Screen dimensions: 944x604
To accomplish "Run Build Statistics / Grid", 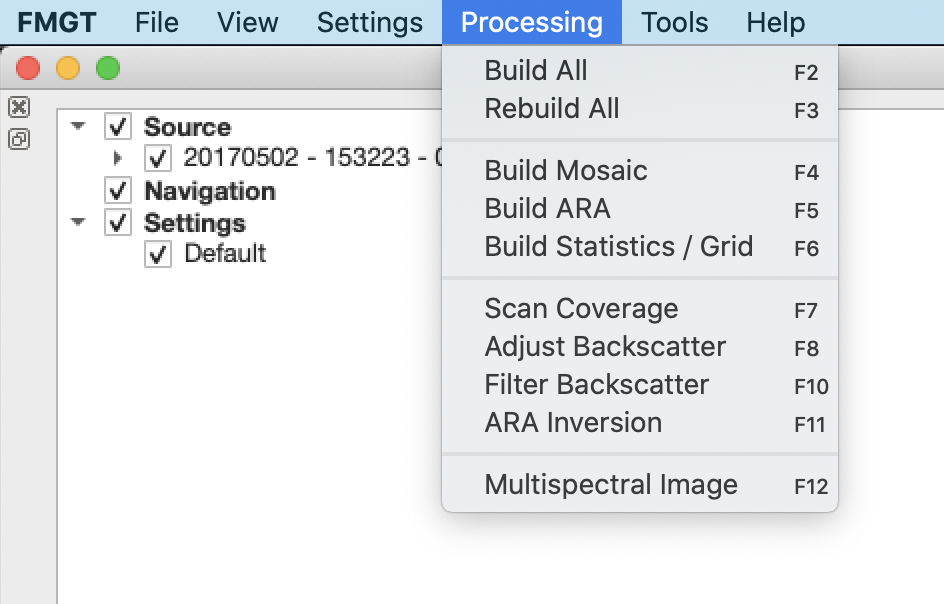I will (618, 247).
